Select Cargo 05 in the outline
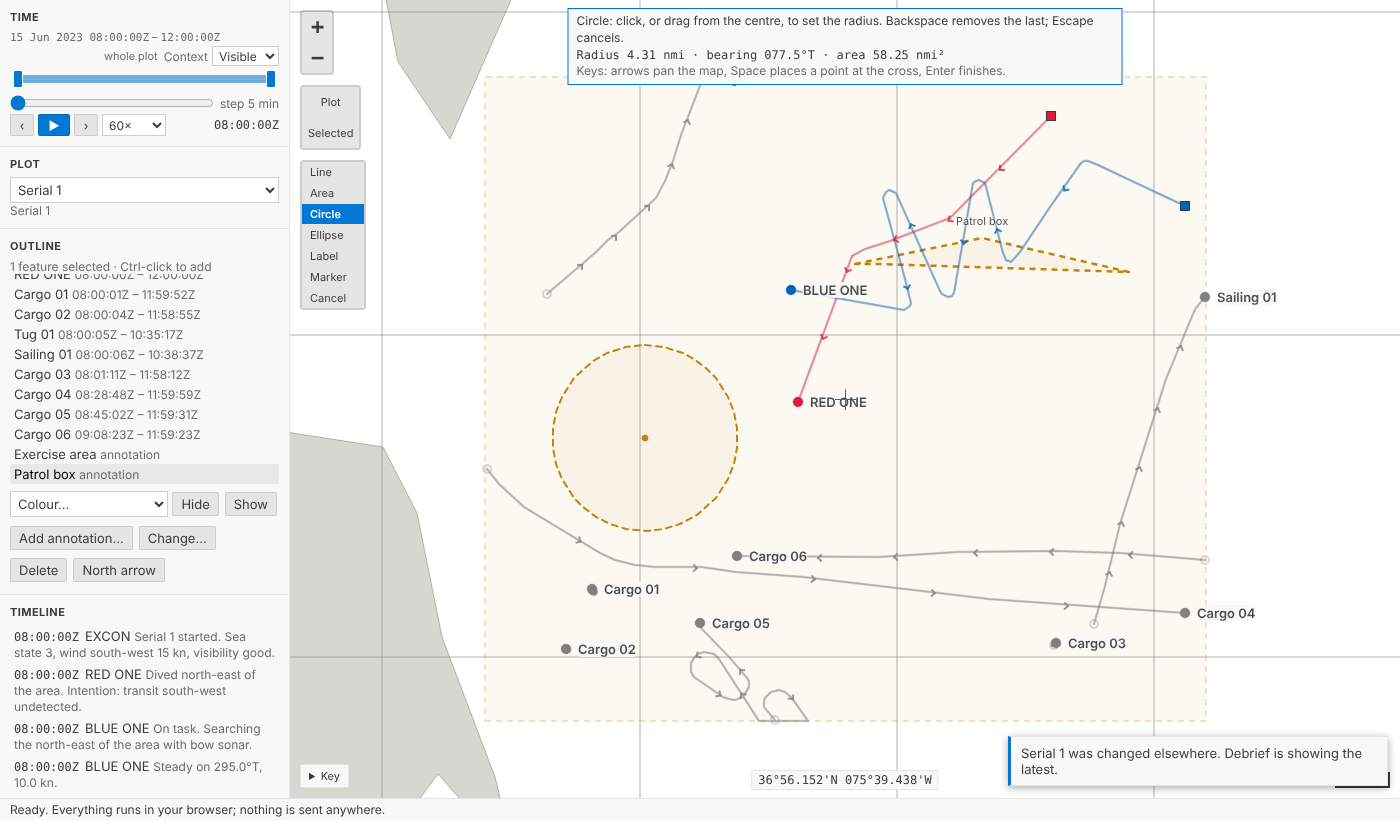 pos(144,415)
